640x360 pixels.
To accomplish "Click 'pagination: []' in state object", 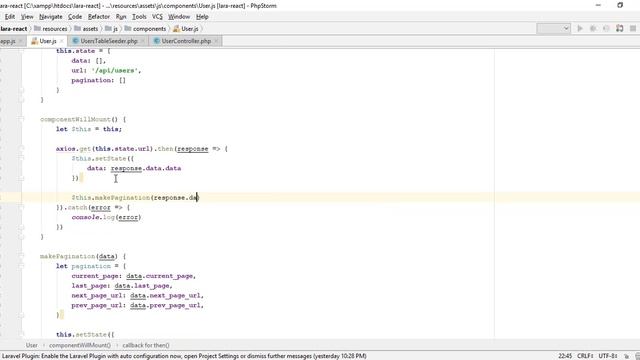I will tap(98, 80).
